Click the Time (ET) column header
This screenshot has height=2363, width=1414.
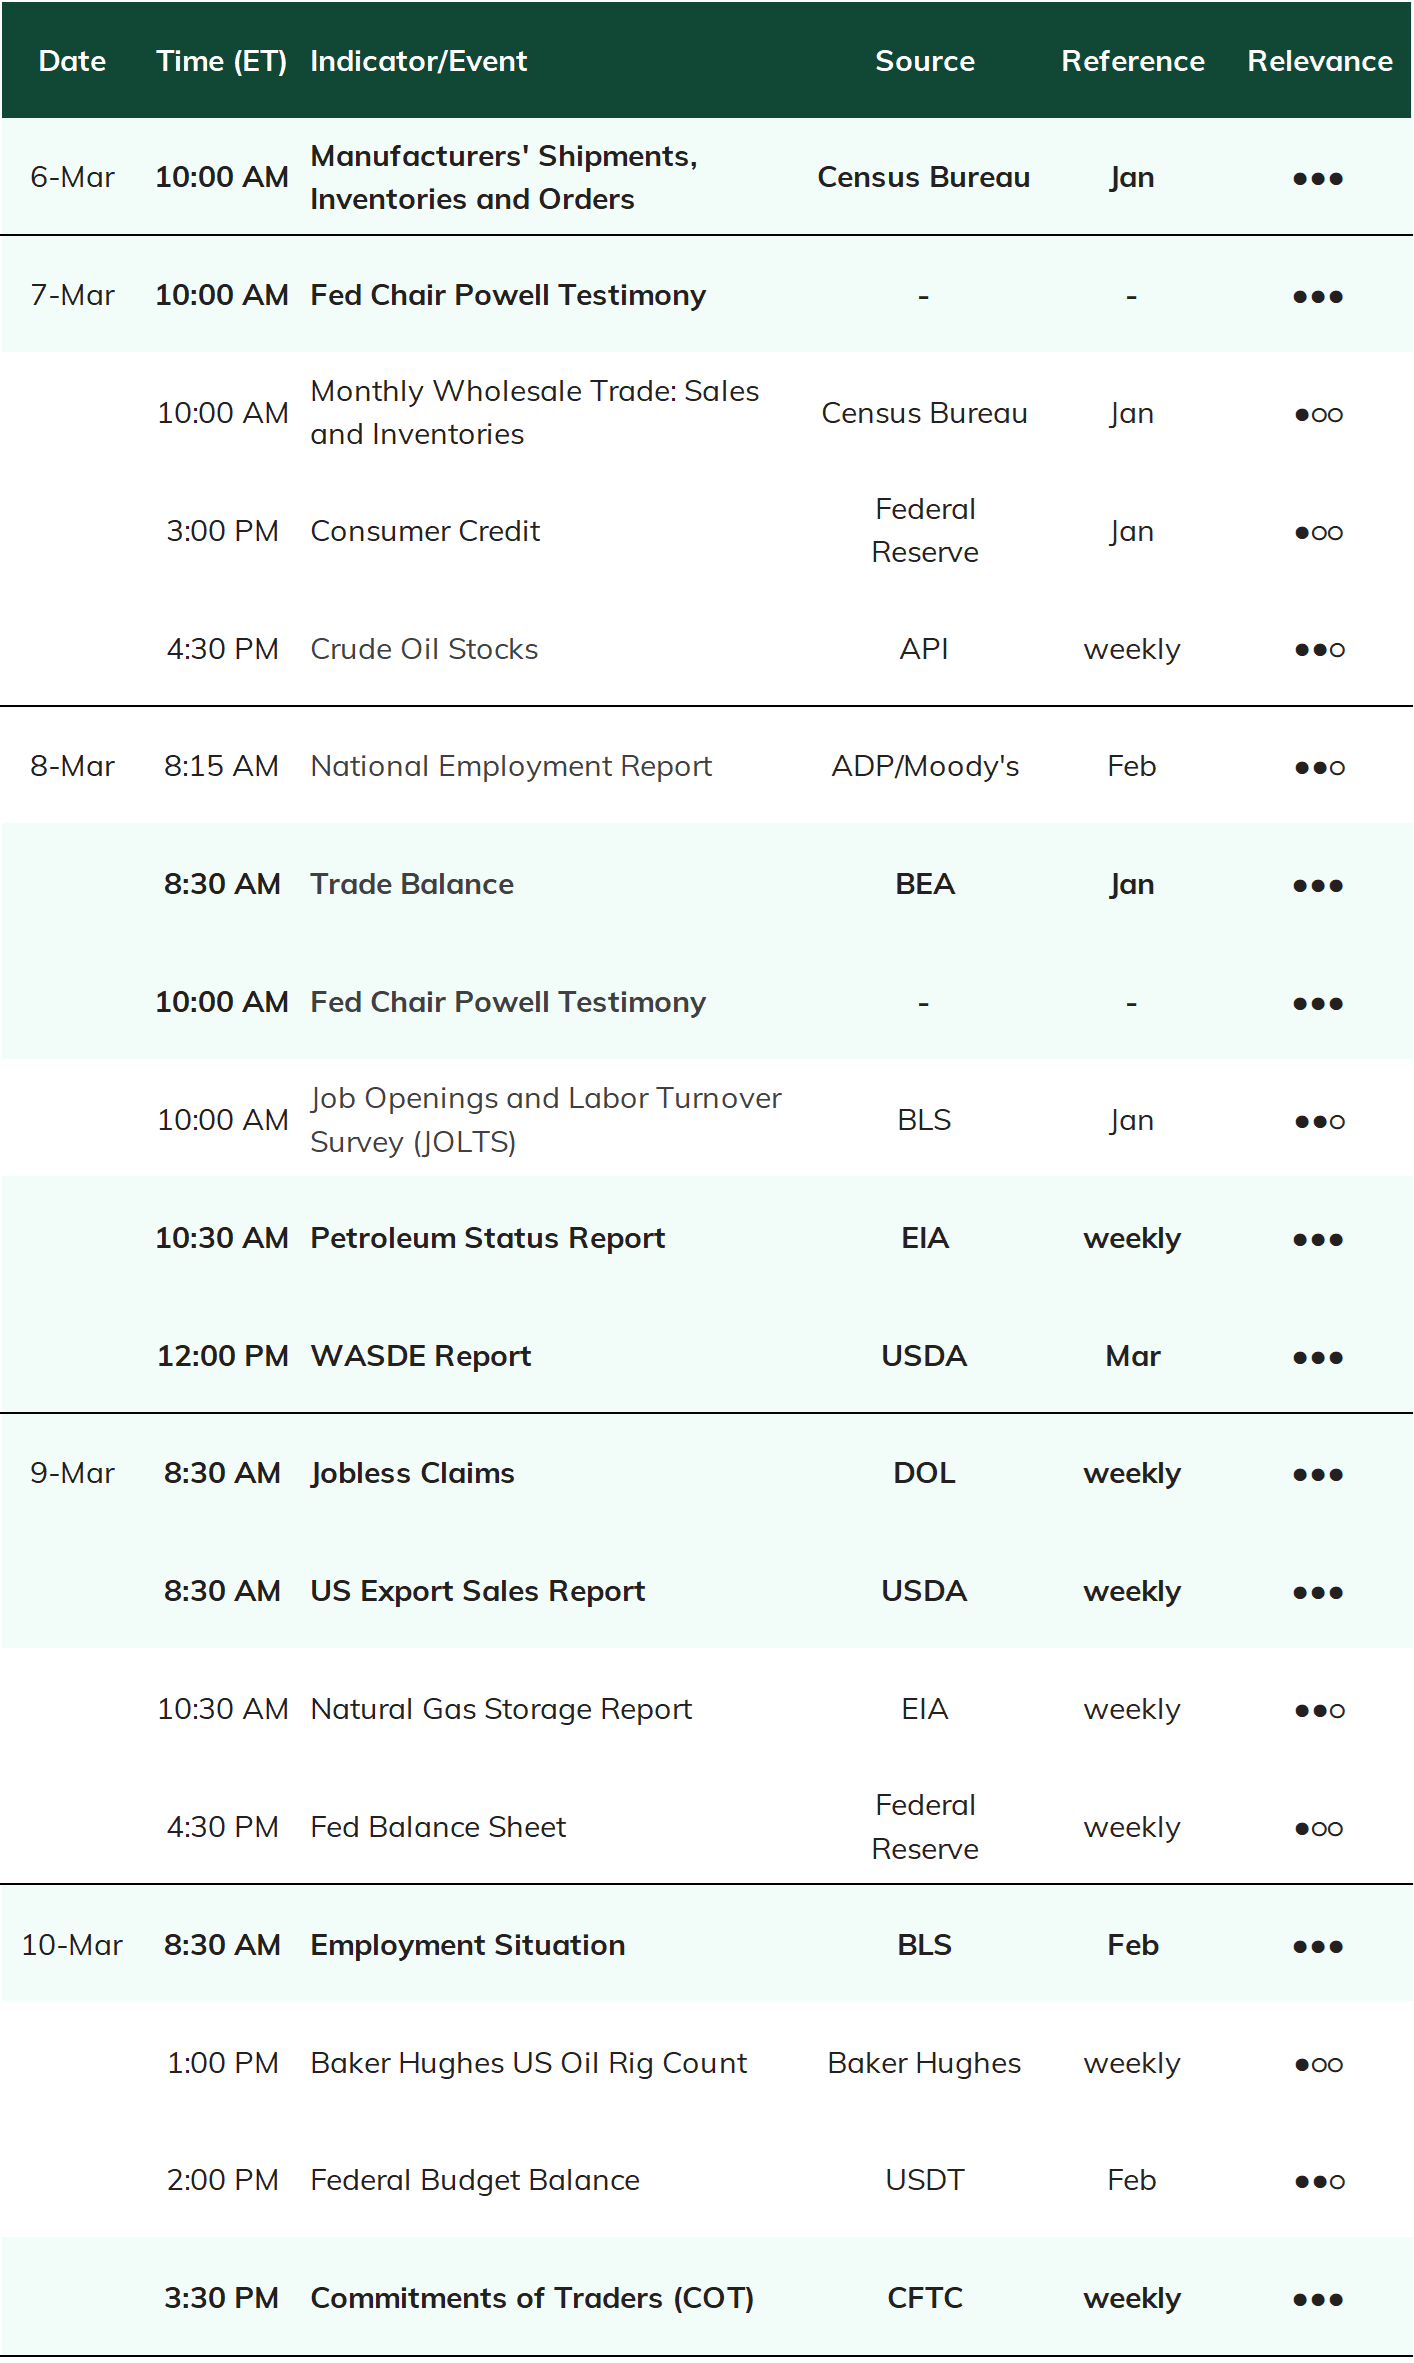[222, 61]
